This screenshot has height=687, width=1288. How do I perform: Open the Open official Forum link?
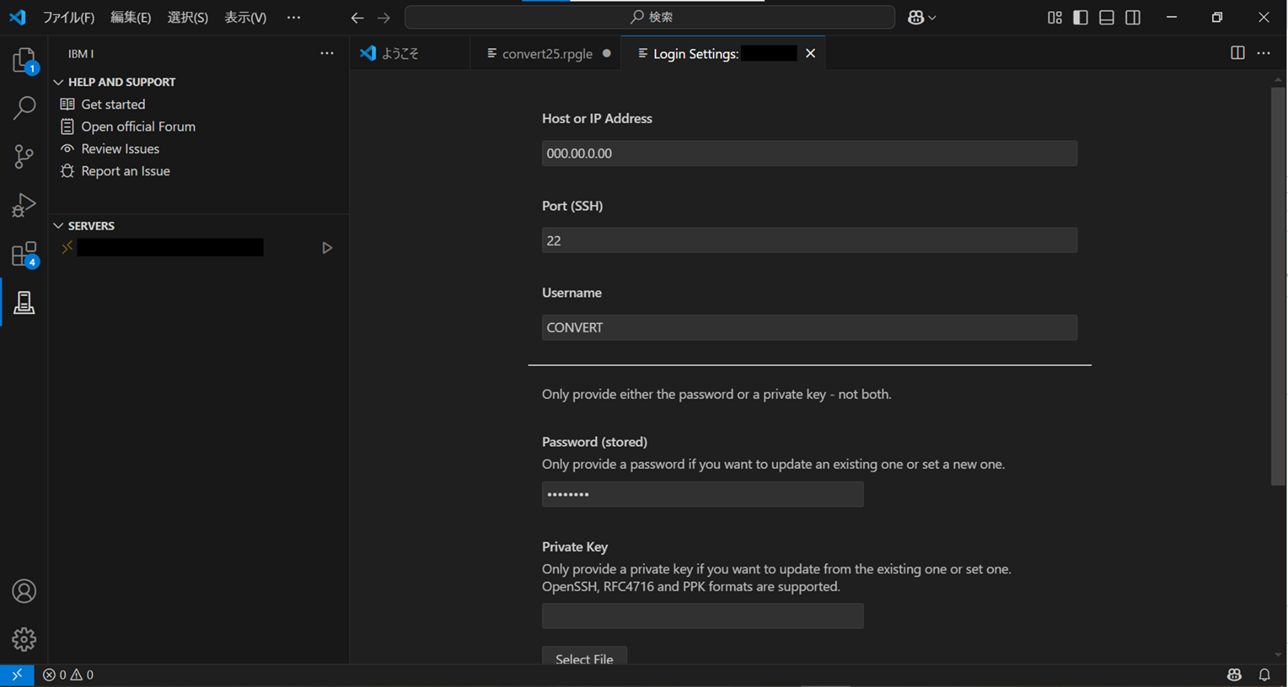(x=138, y=126)
